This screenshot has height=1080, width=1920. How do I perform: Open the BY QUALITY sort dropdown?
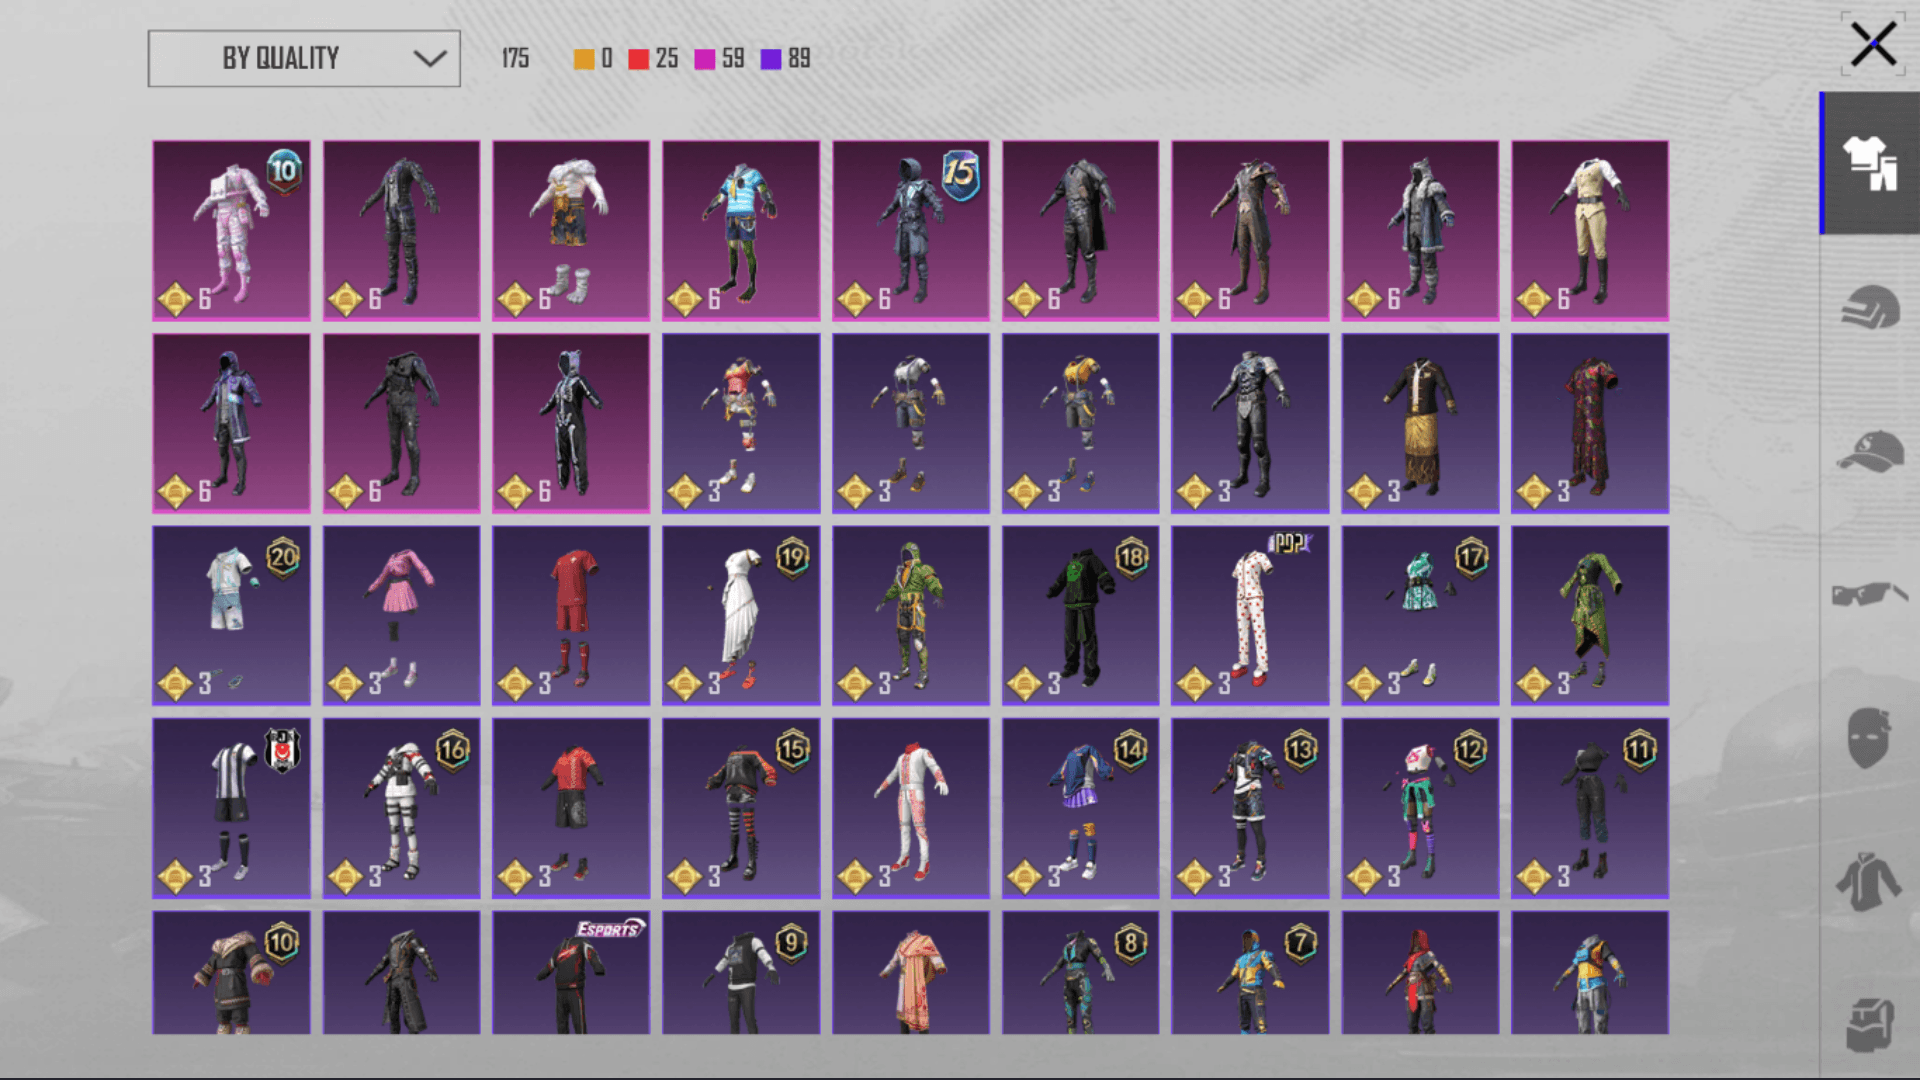point(304,59)
